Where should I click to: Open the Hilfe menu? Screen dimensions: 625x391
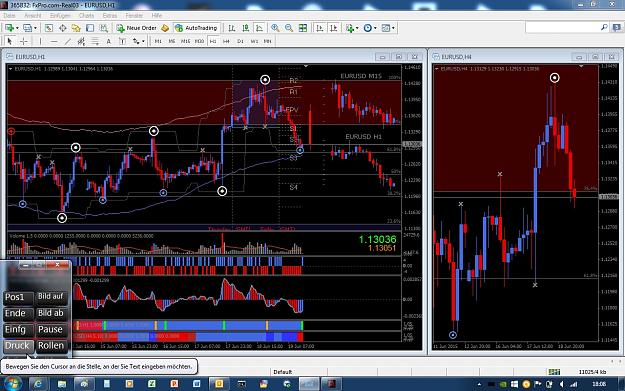157,16
